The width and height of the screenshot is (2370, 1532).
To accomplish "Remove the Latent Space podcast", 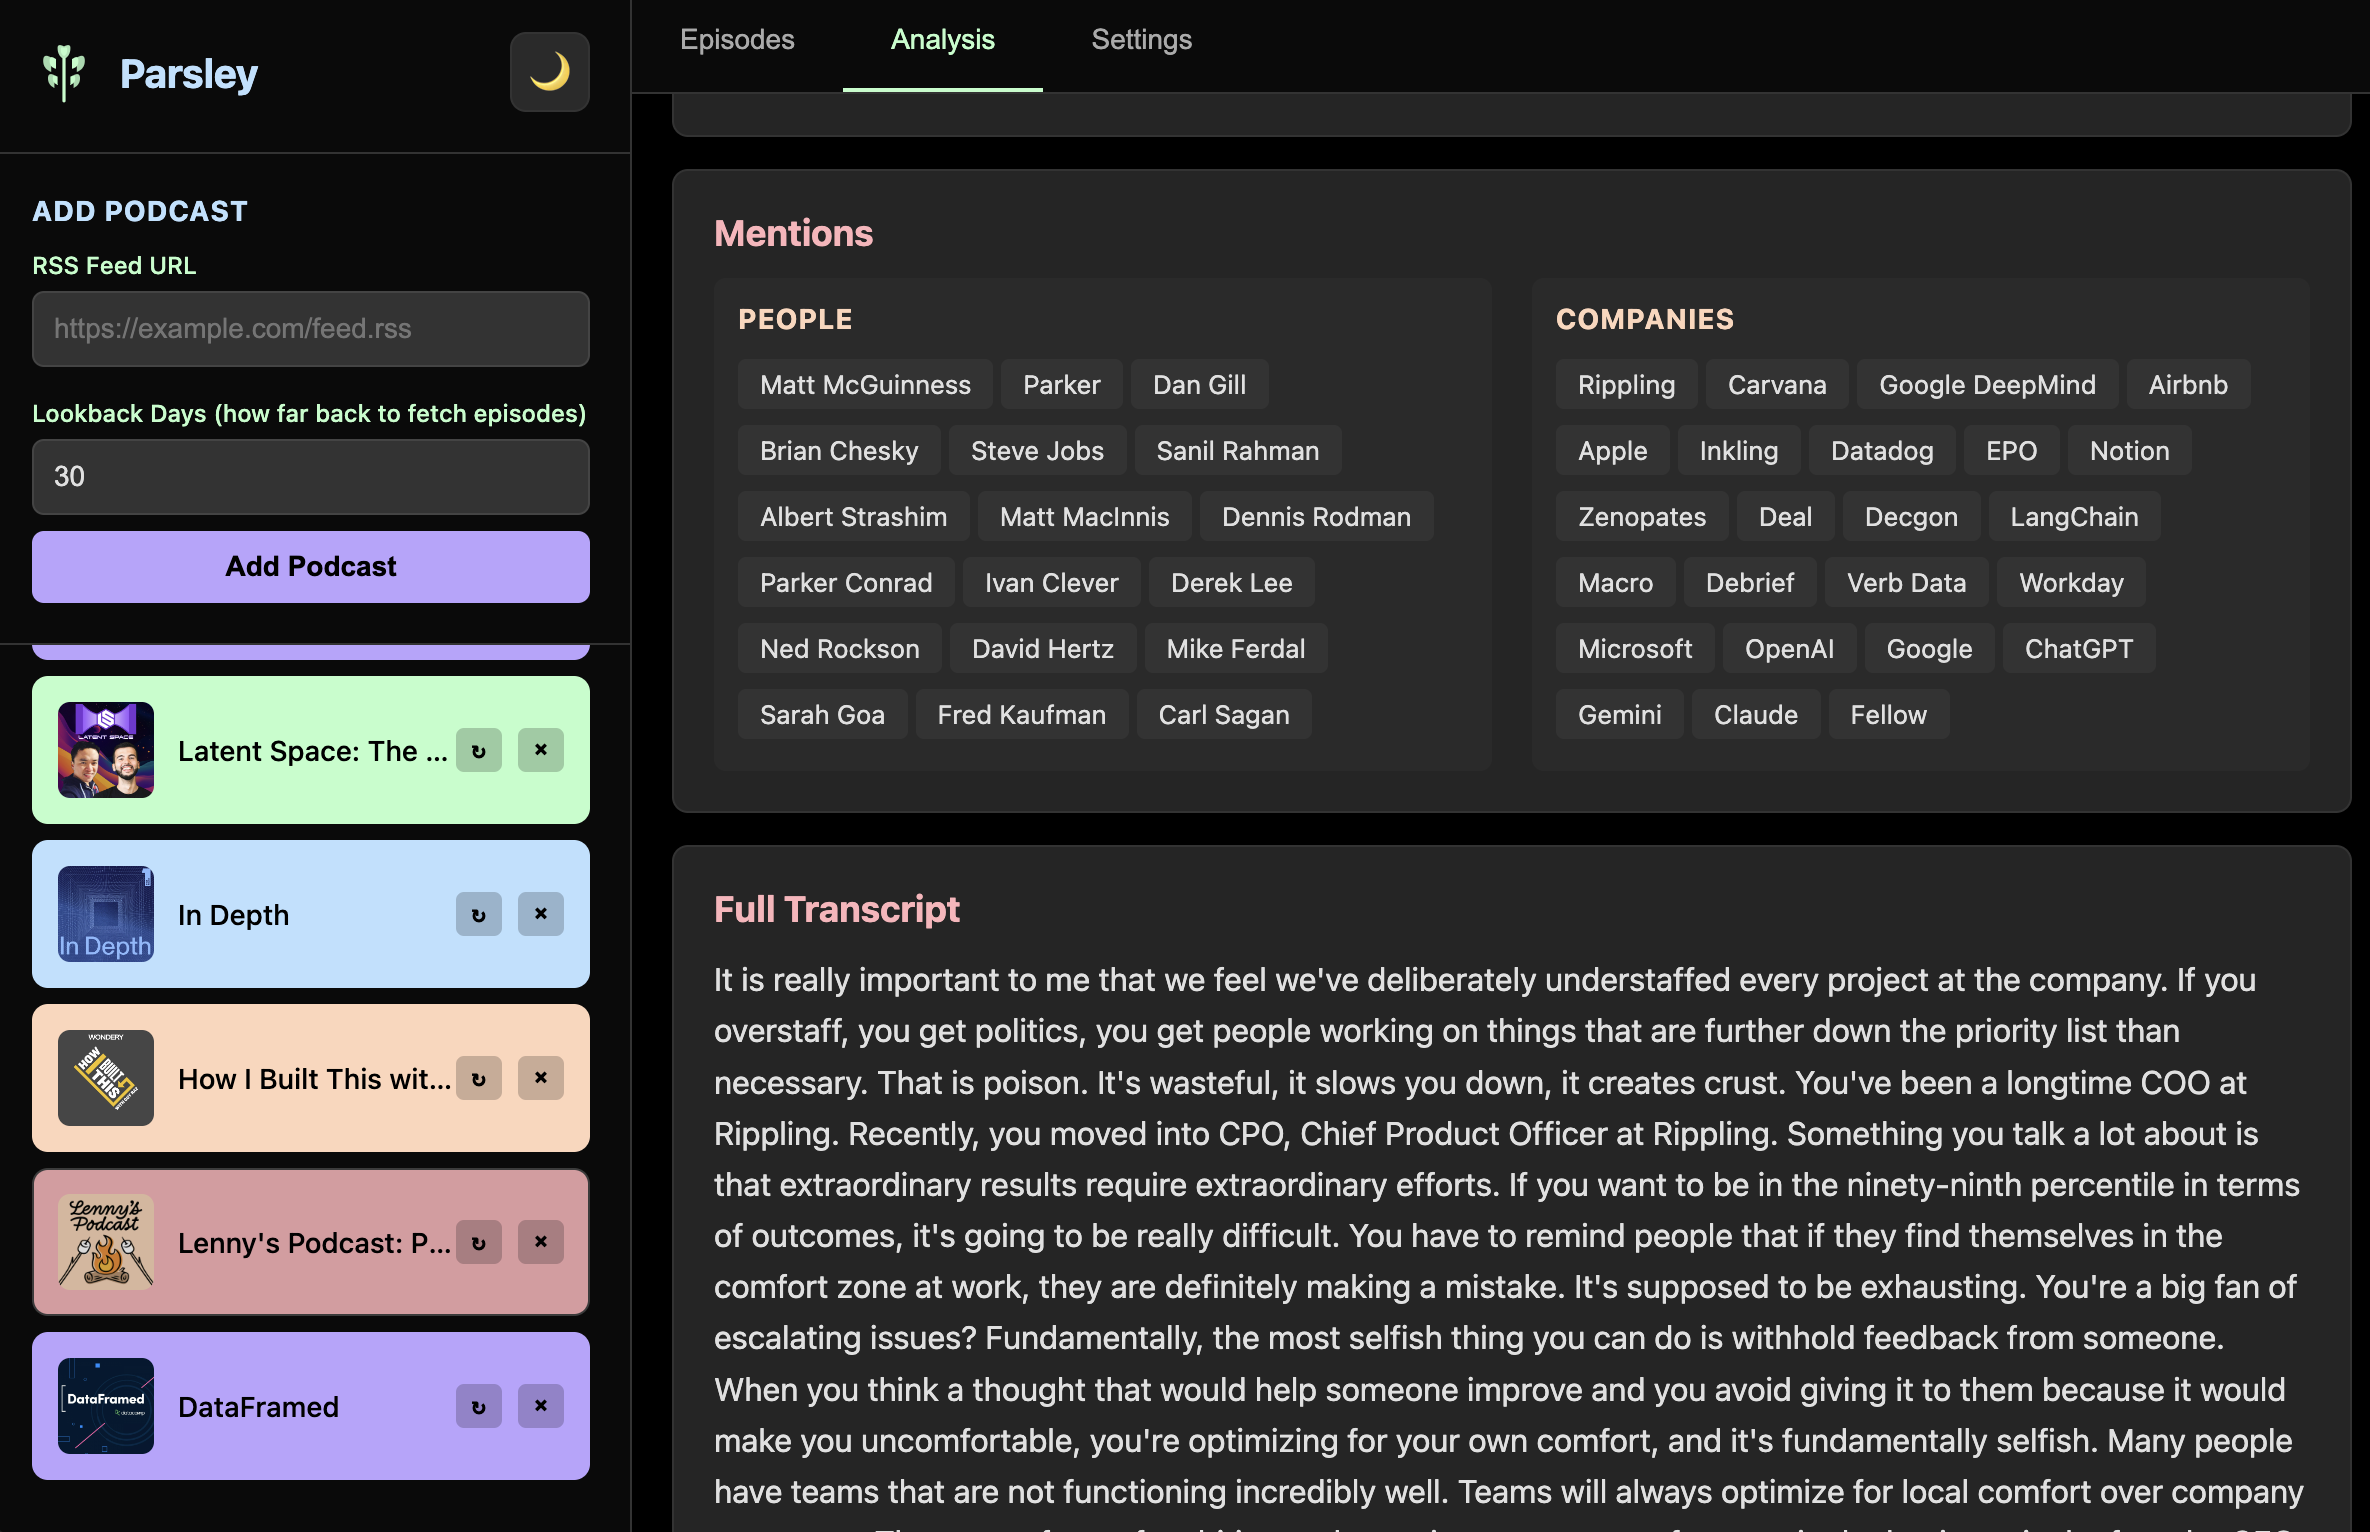I will click(x=540, y=750).
